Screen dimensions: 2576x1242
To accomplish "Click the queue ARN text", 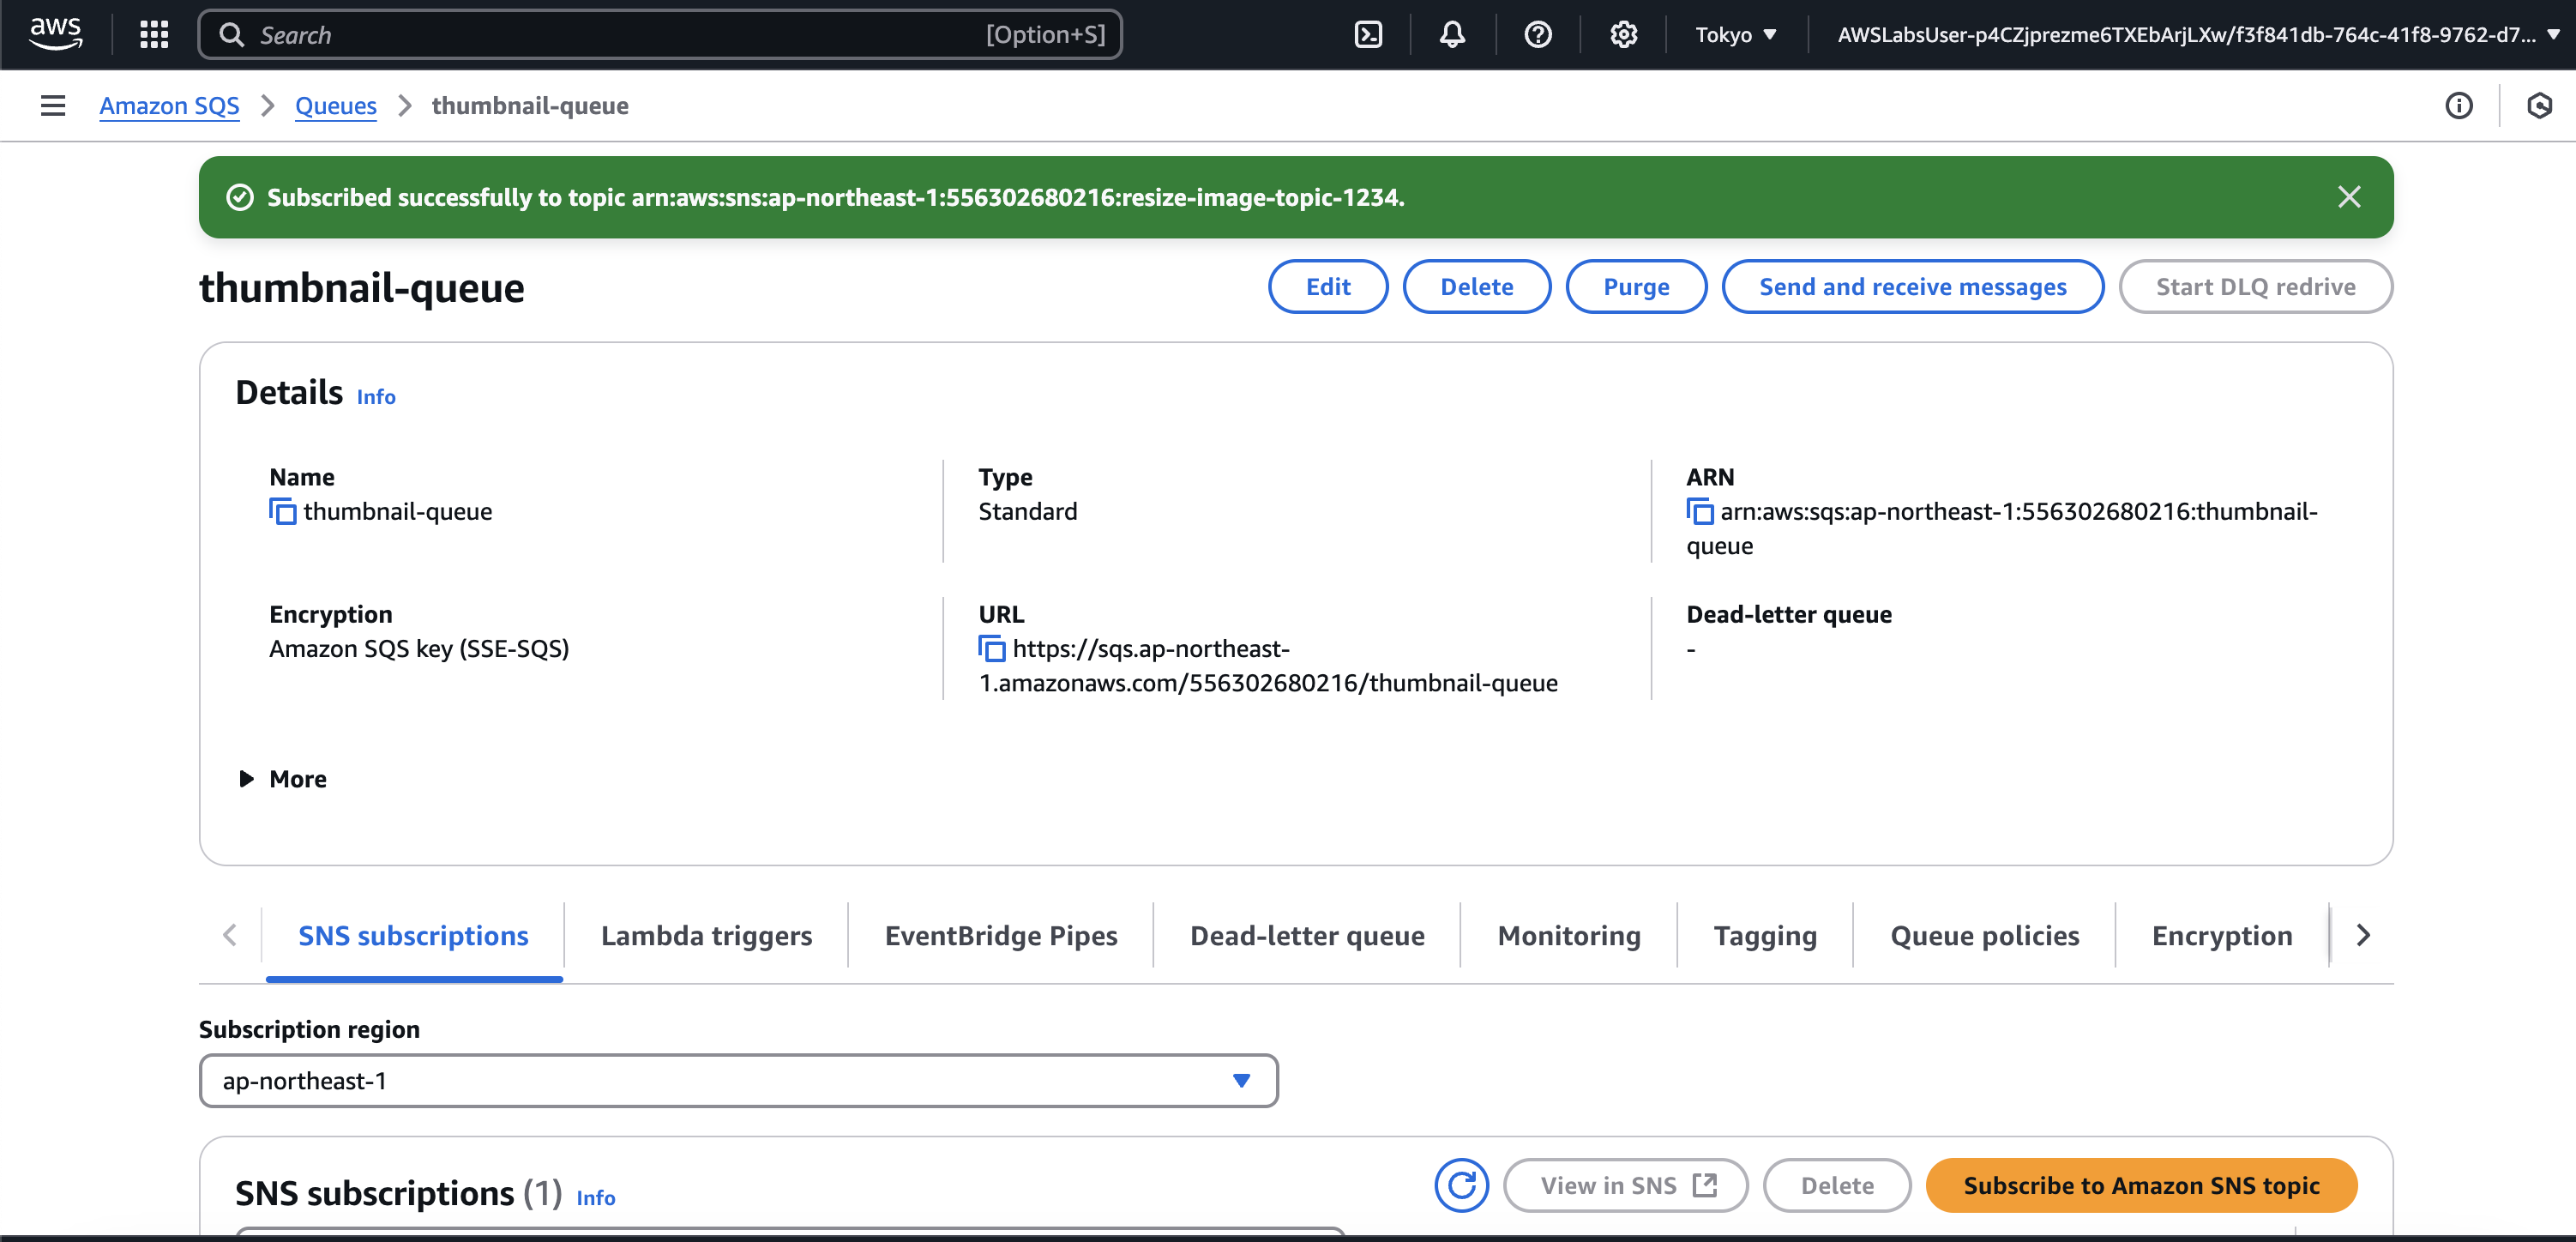I will tap(2002, 529).
